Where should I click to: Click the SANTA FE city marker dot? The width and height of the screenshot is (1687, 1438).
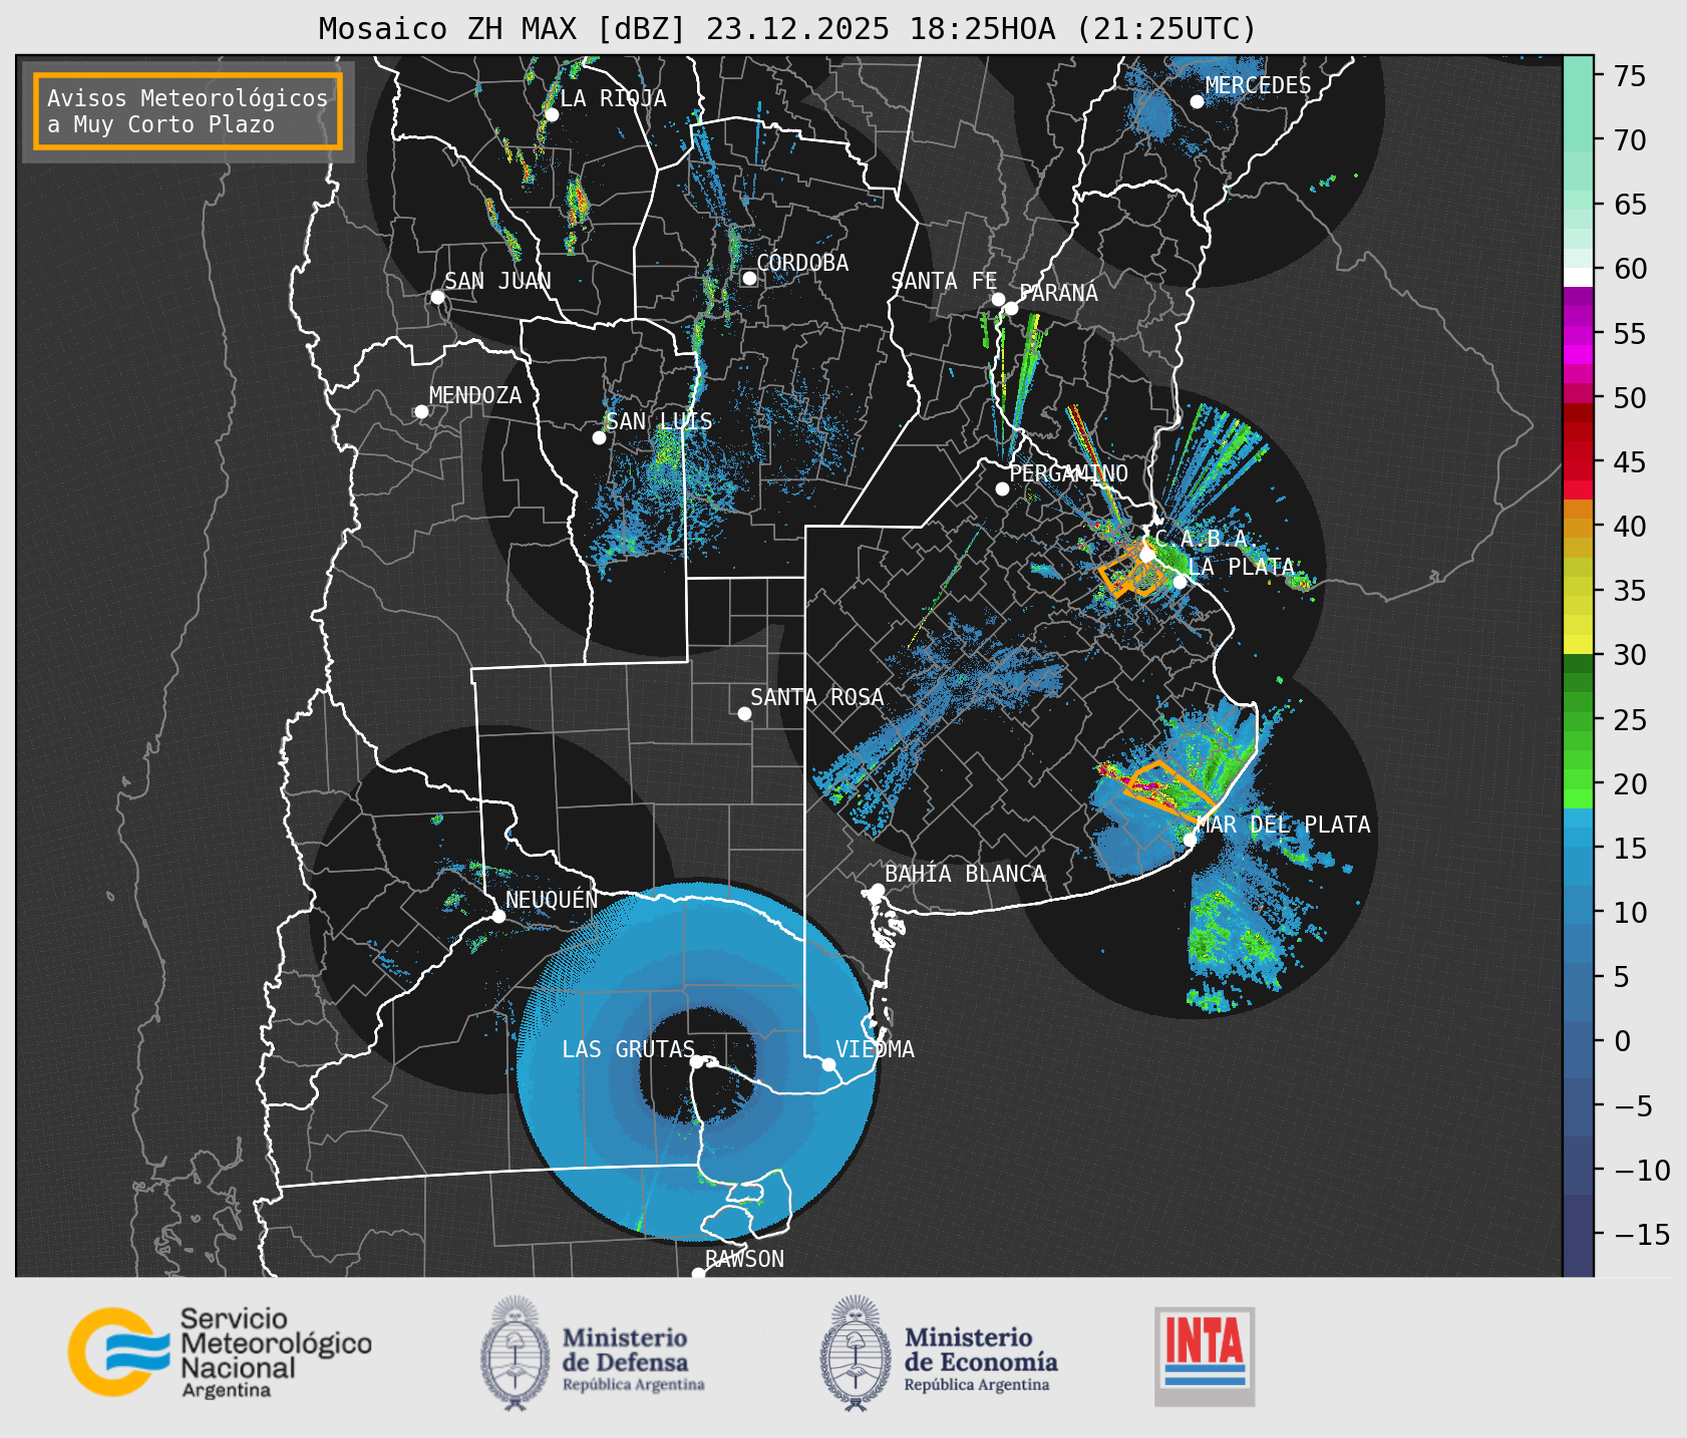coord(998,299)
